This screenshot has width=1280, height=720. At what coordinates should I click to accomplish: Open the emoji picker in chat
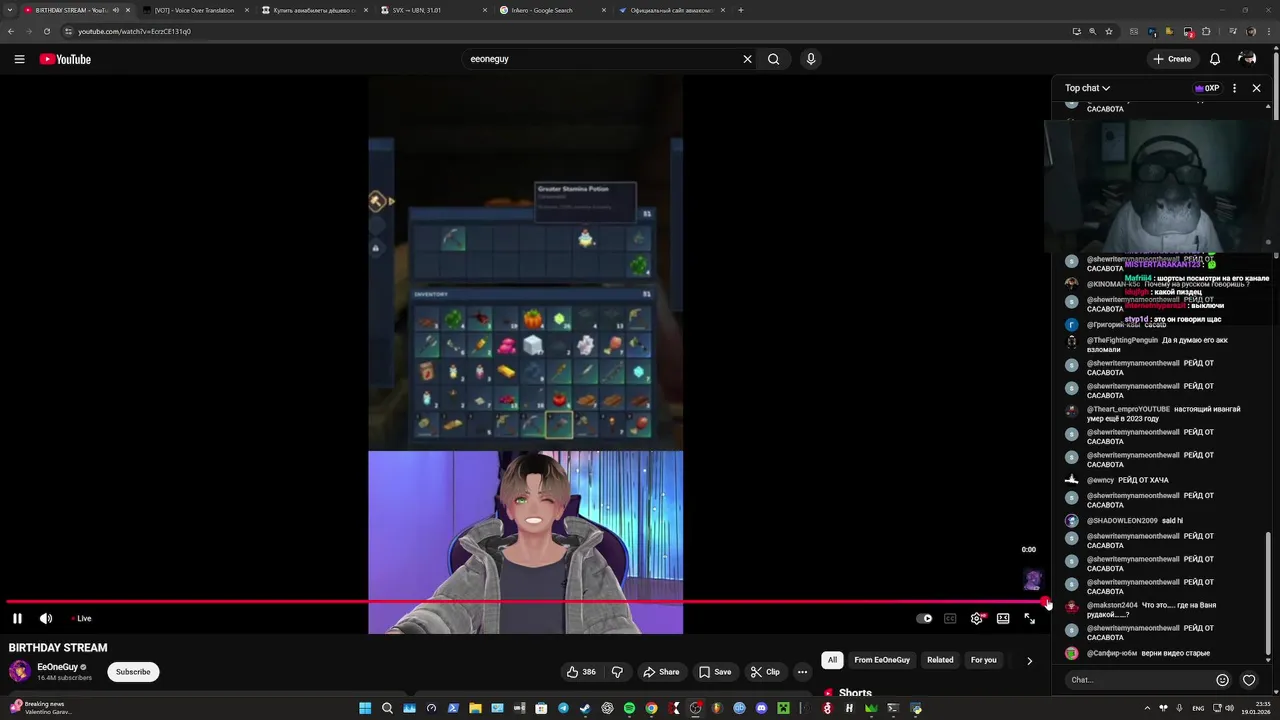pos(1222,680)
